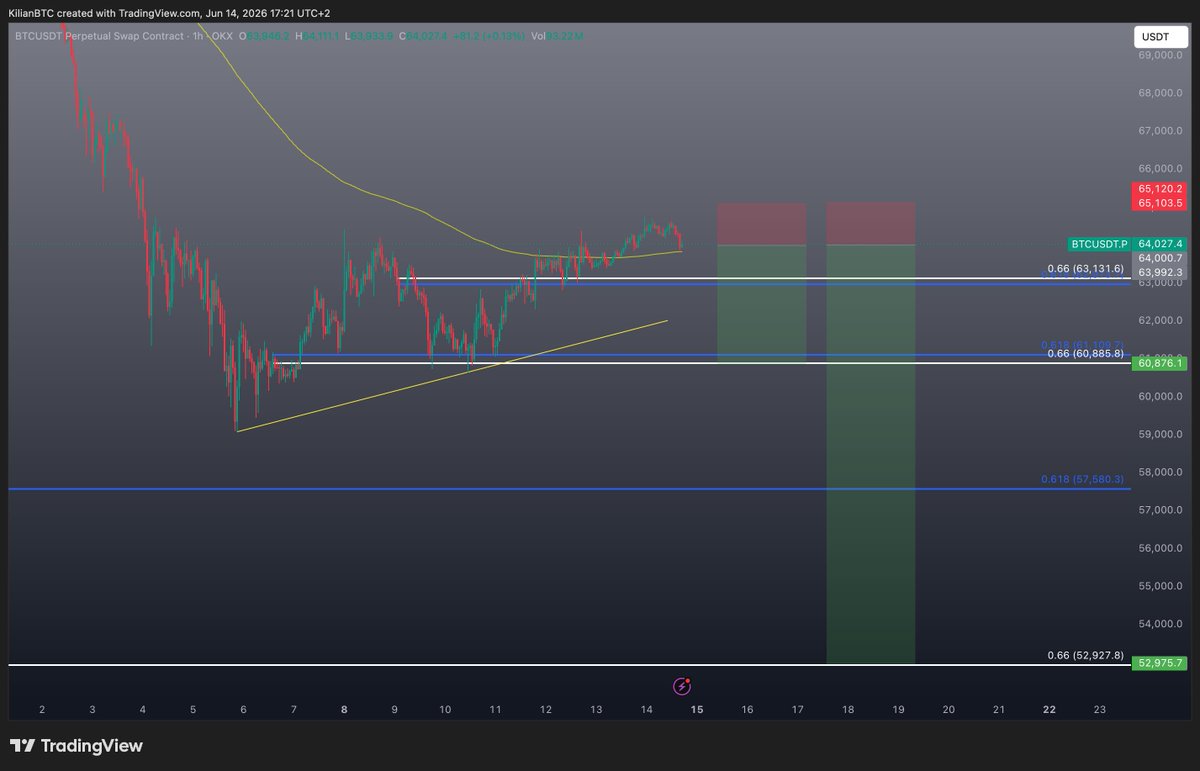Click the BTCUSDT.P price tag
Image resolution: width=1200 pixels, height=771 pixels.
pyautogui.click(x=1098, y=244)
